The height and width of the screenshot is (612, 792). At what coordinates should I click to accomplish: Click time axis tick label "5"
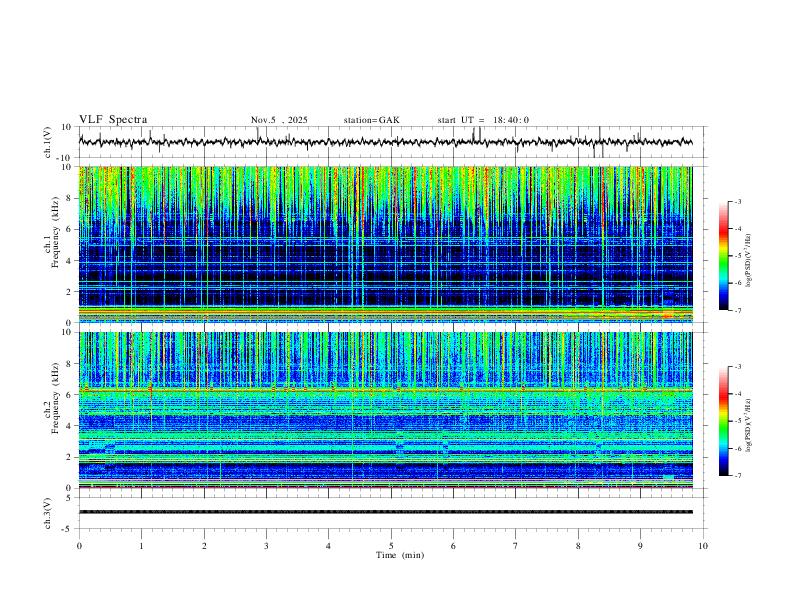[x=391, y=546]
